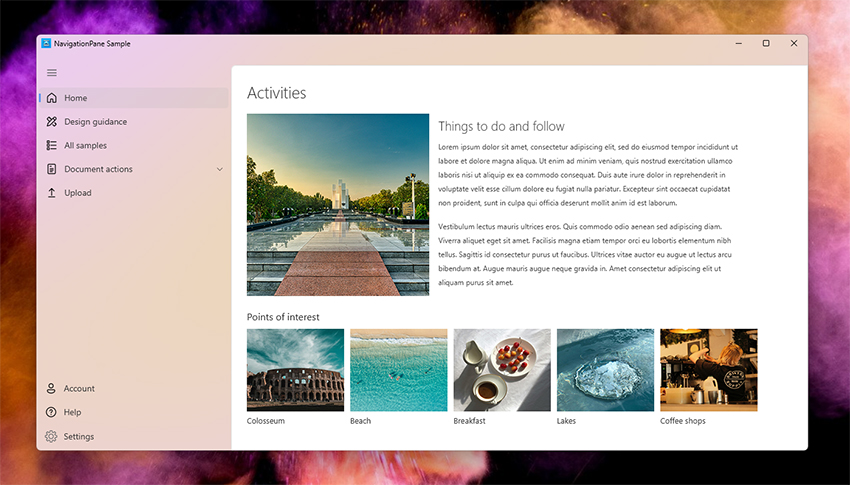The height and width of the screenshot is (485, 850).
Task: Go to the Design guidance page
Action: pyautogui.click(x=95, y=122)
